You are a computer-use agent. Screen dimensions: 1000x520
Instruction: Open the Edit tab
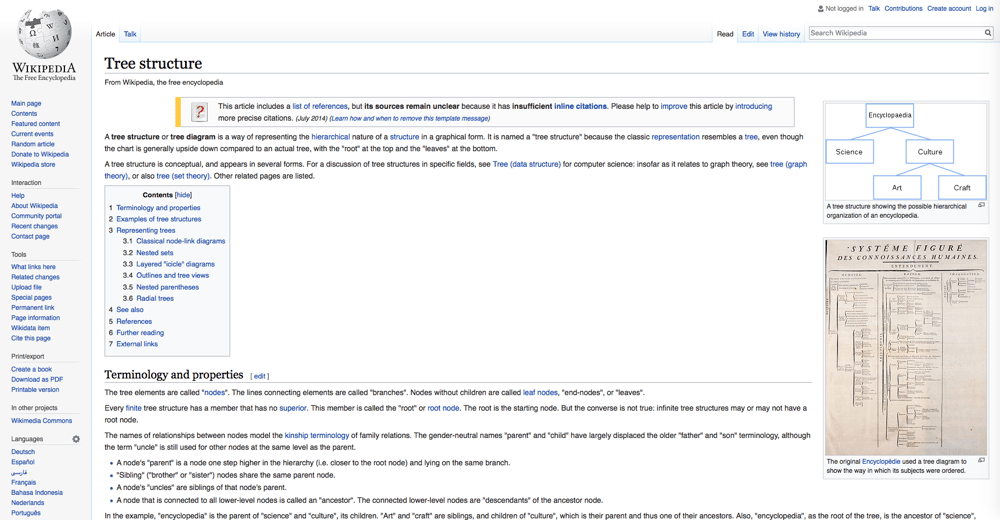pos(747,34)
